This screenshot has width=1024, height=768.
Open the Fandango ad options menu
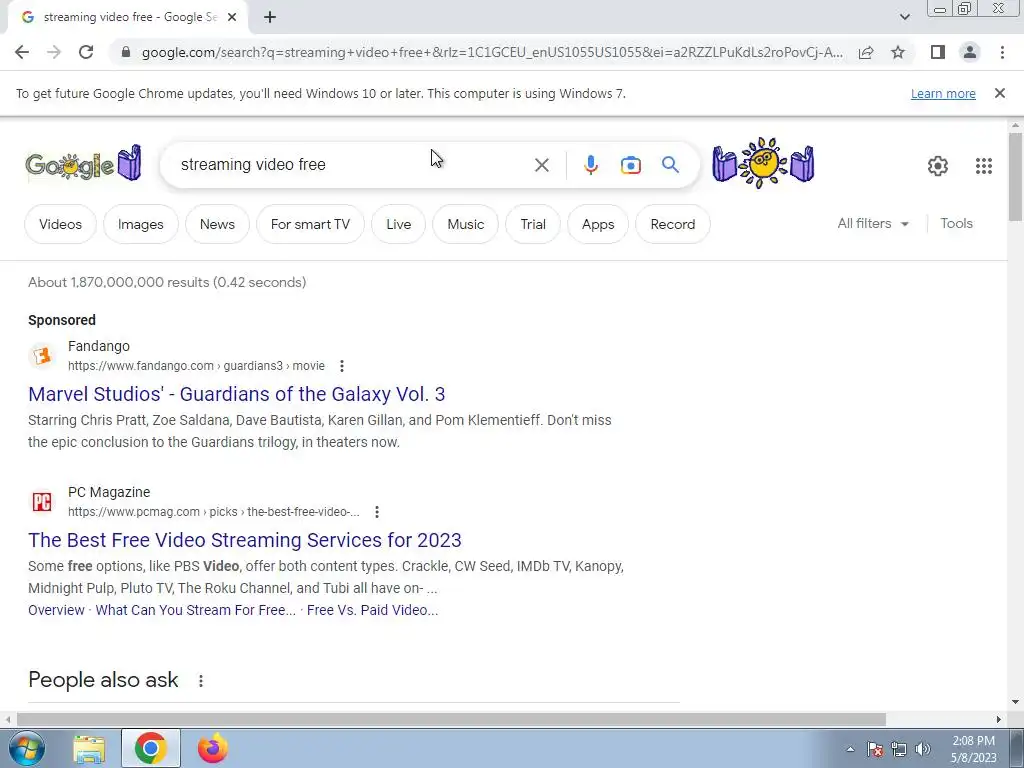click(x=342, y=366)
